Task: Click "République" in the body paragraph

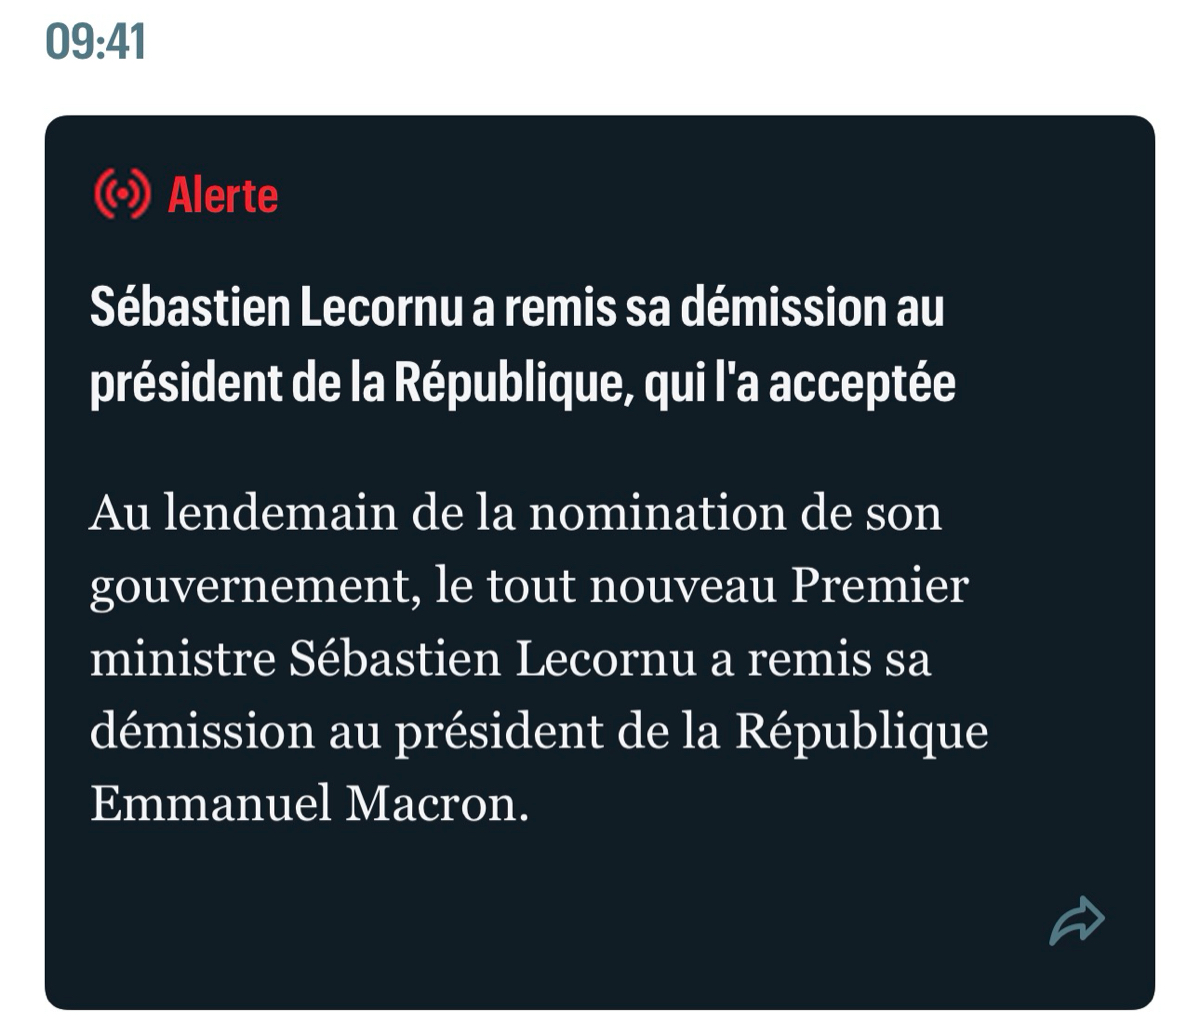Action: [x=862, y=732]
